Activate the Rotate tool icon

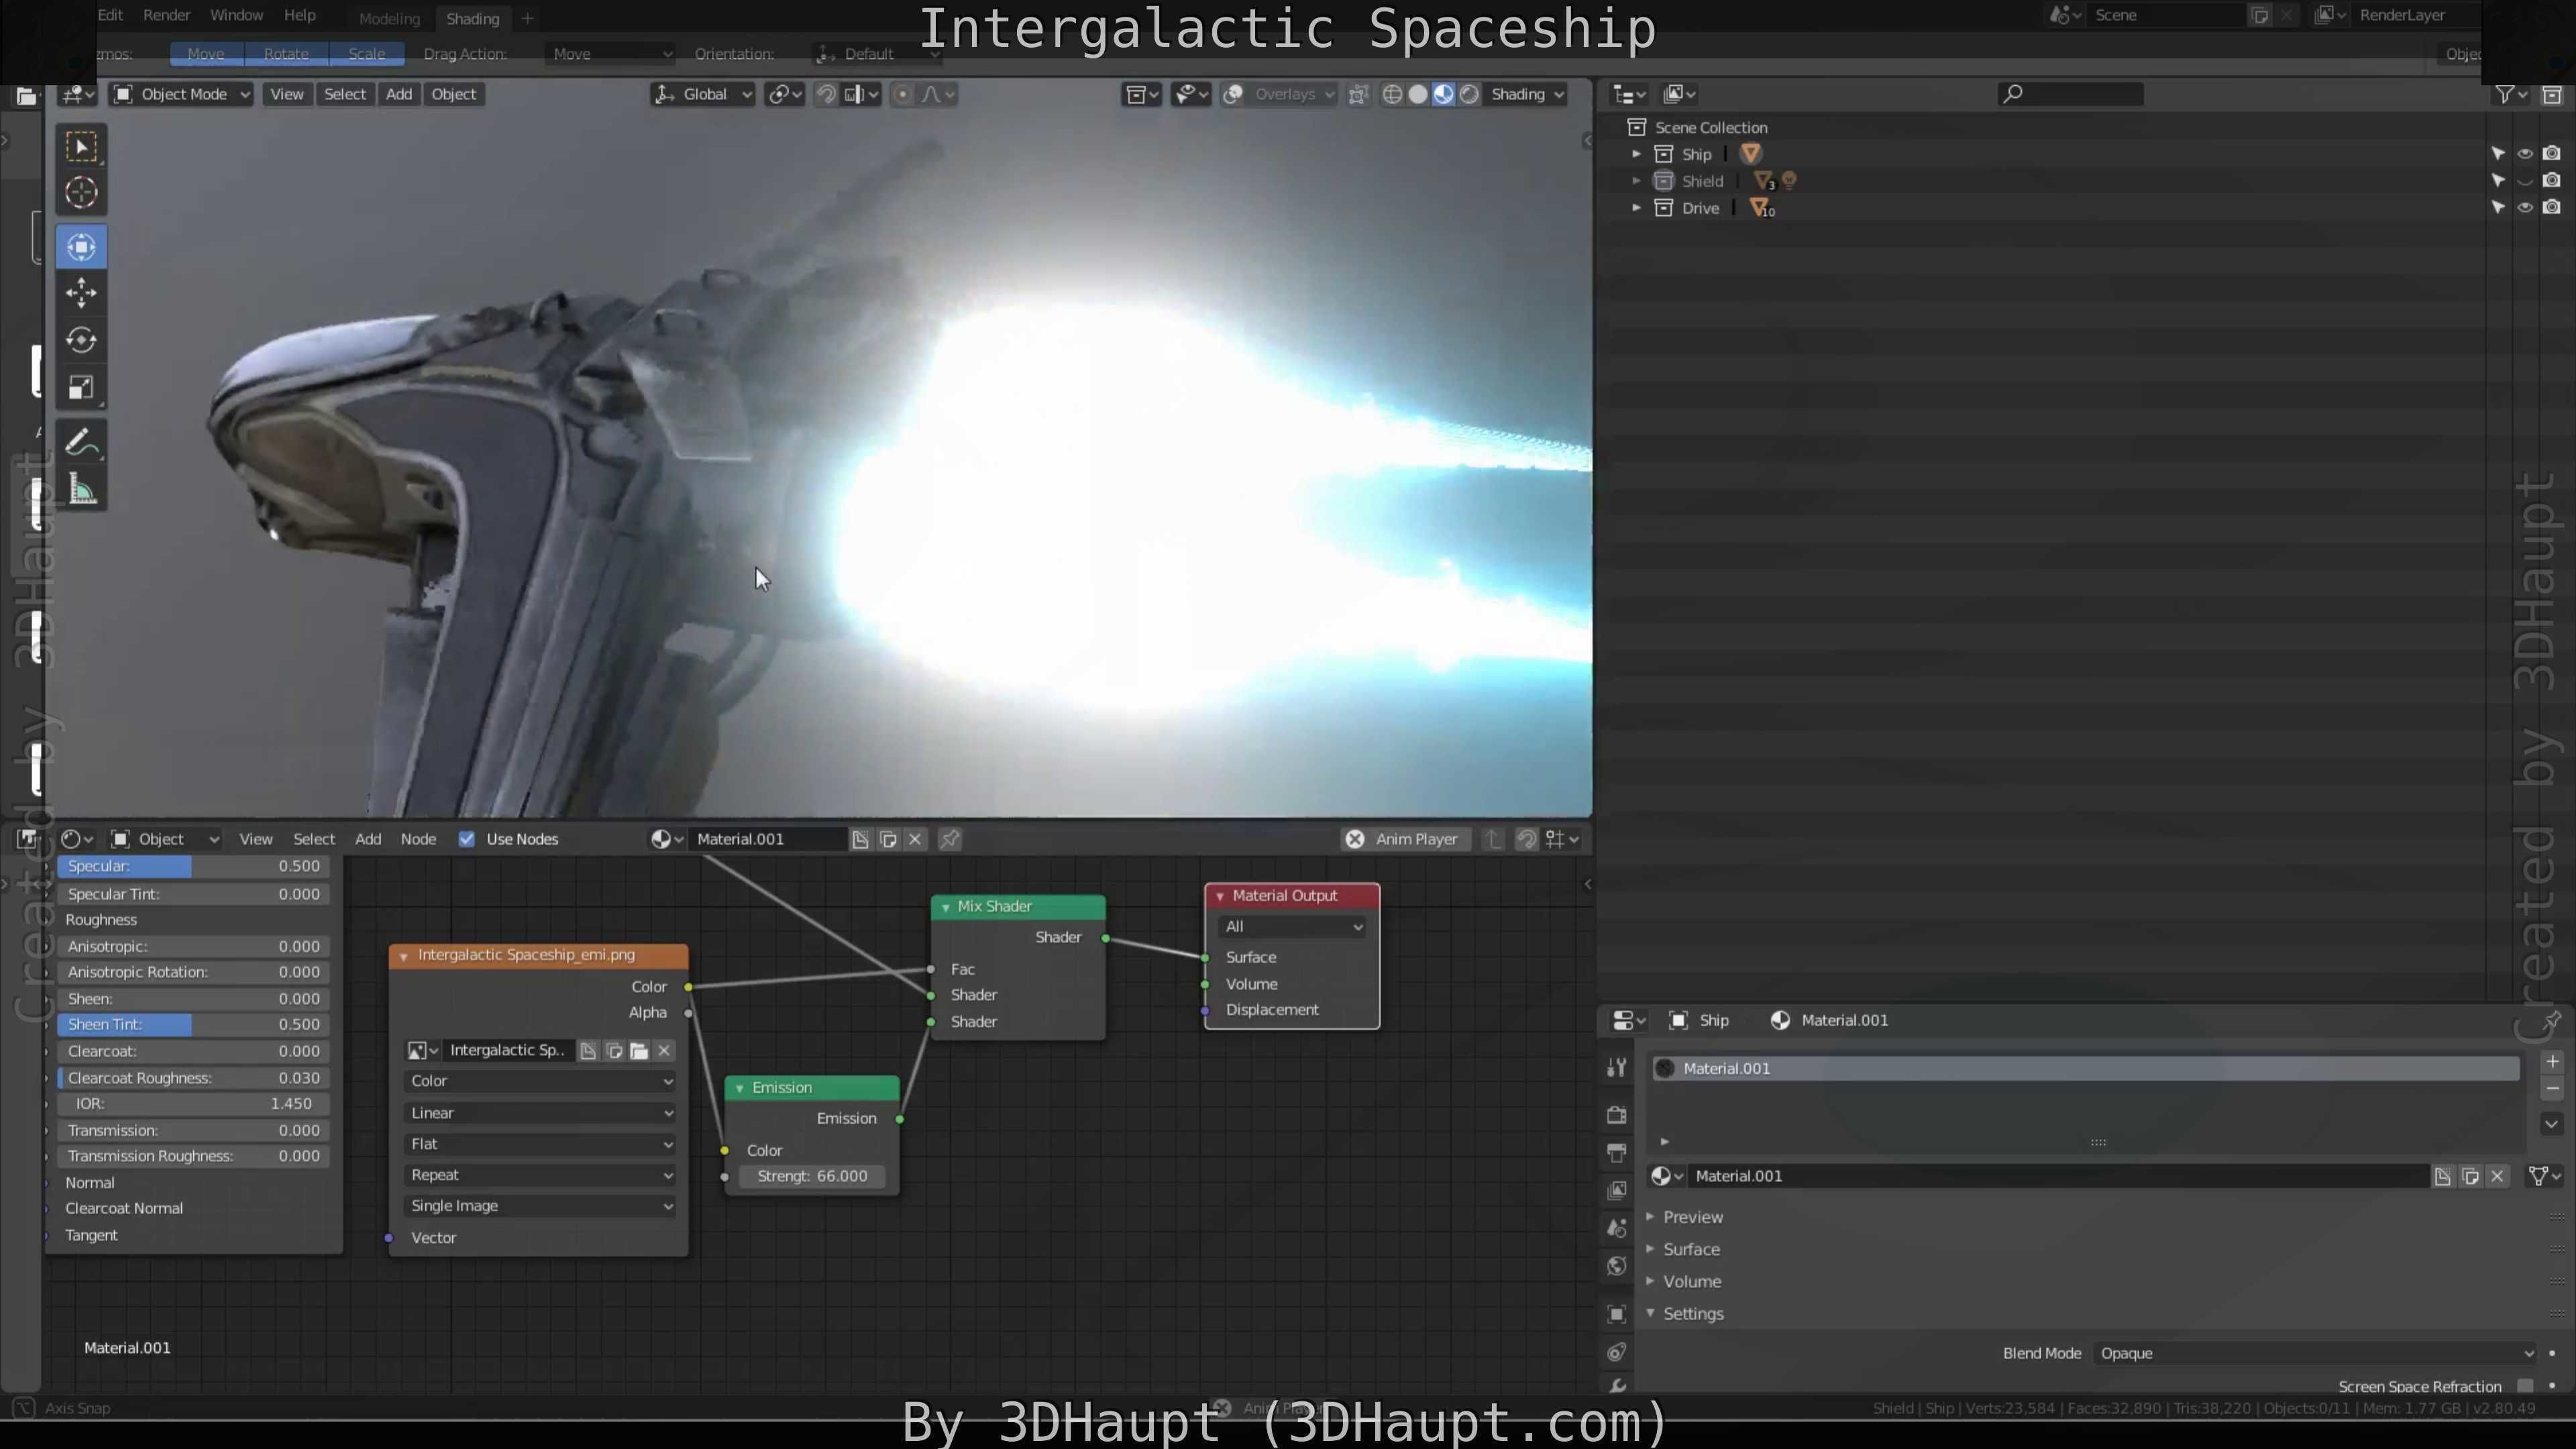point(81,340)
